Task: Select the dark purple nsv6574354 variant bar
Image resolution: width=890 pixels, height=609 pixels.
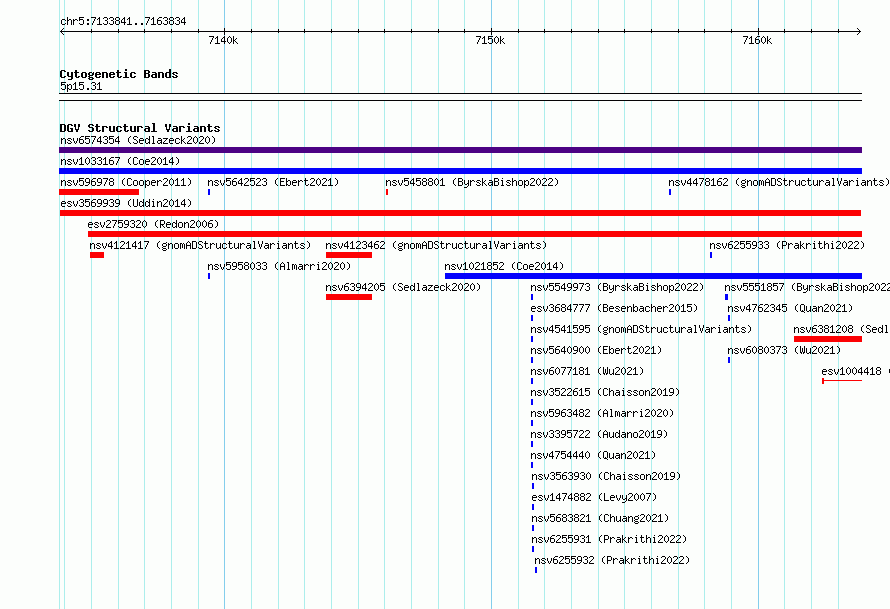Action: click(x=460, y=150)
